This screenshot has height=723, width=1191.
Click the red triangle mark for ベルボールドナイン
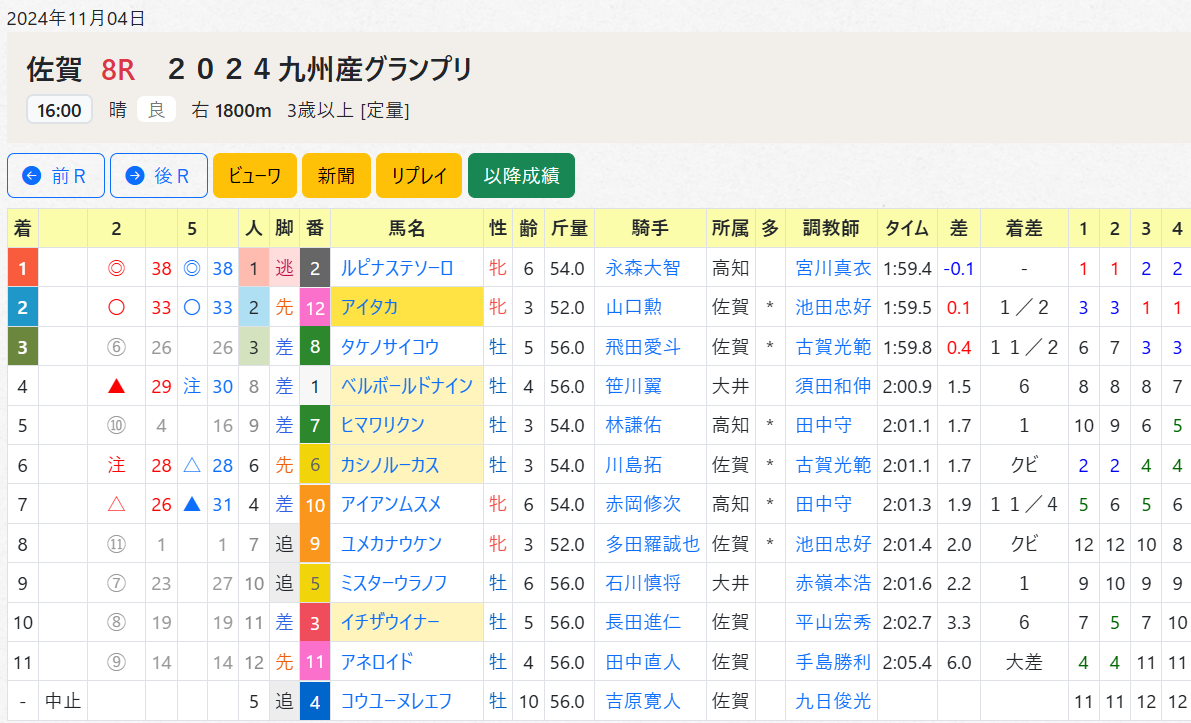116,387
